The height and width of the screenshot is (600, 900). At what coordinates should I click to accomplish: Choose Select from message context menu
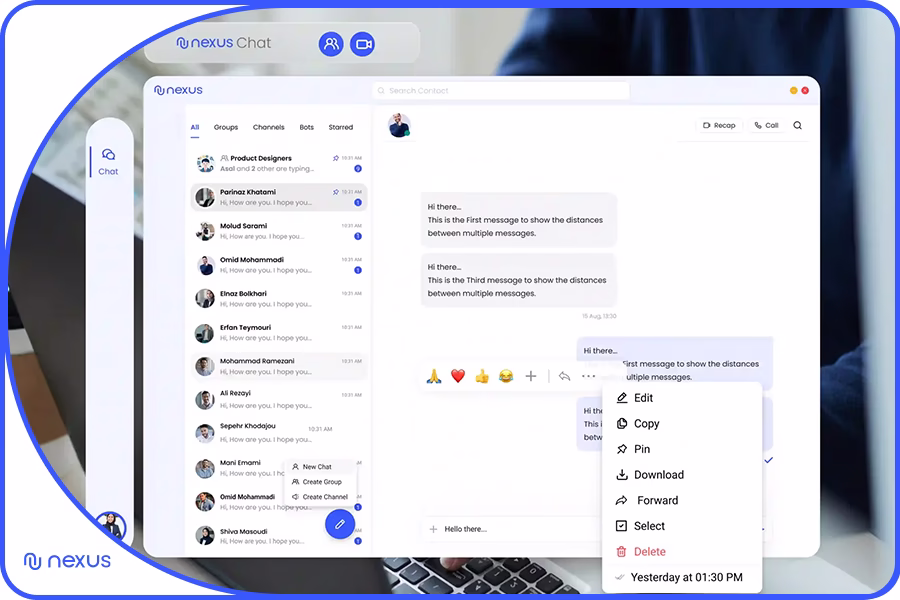[x=648, y=526]
